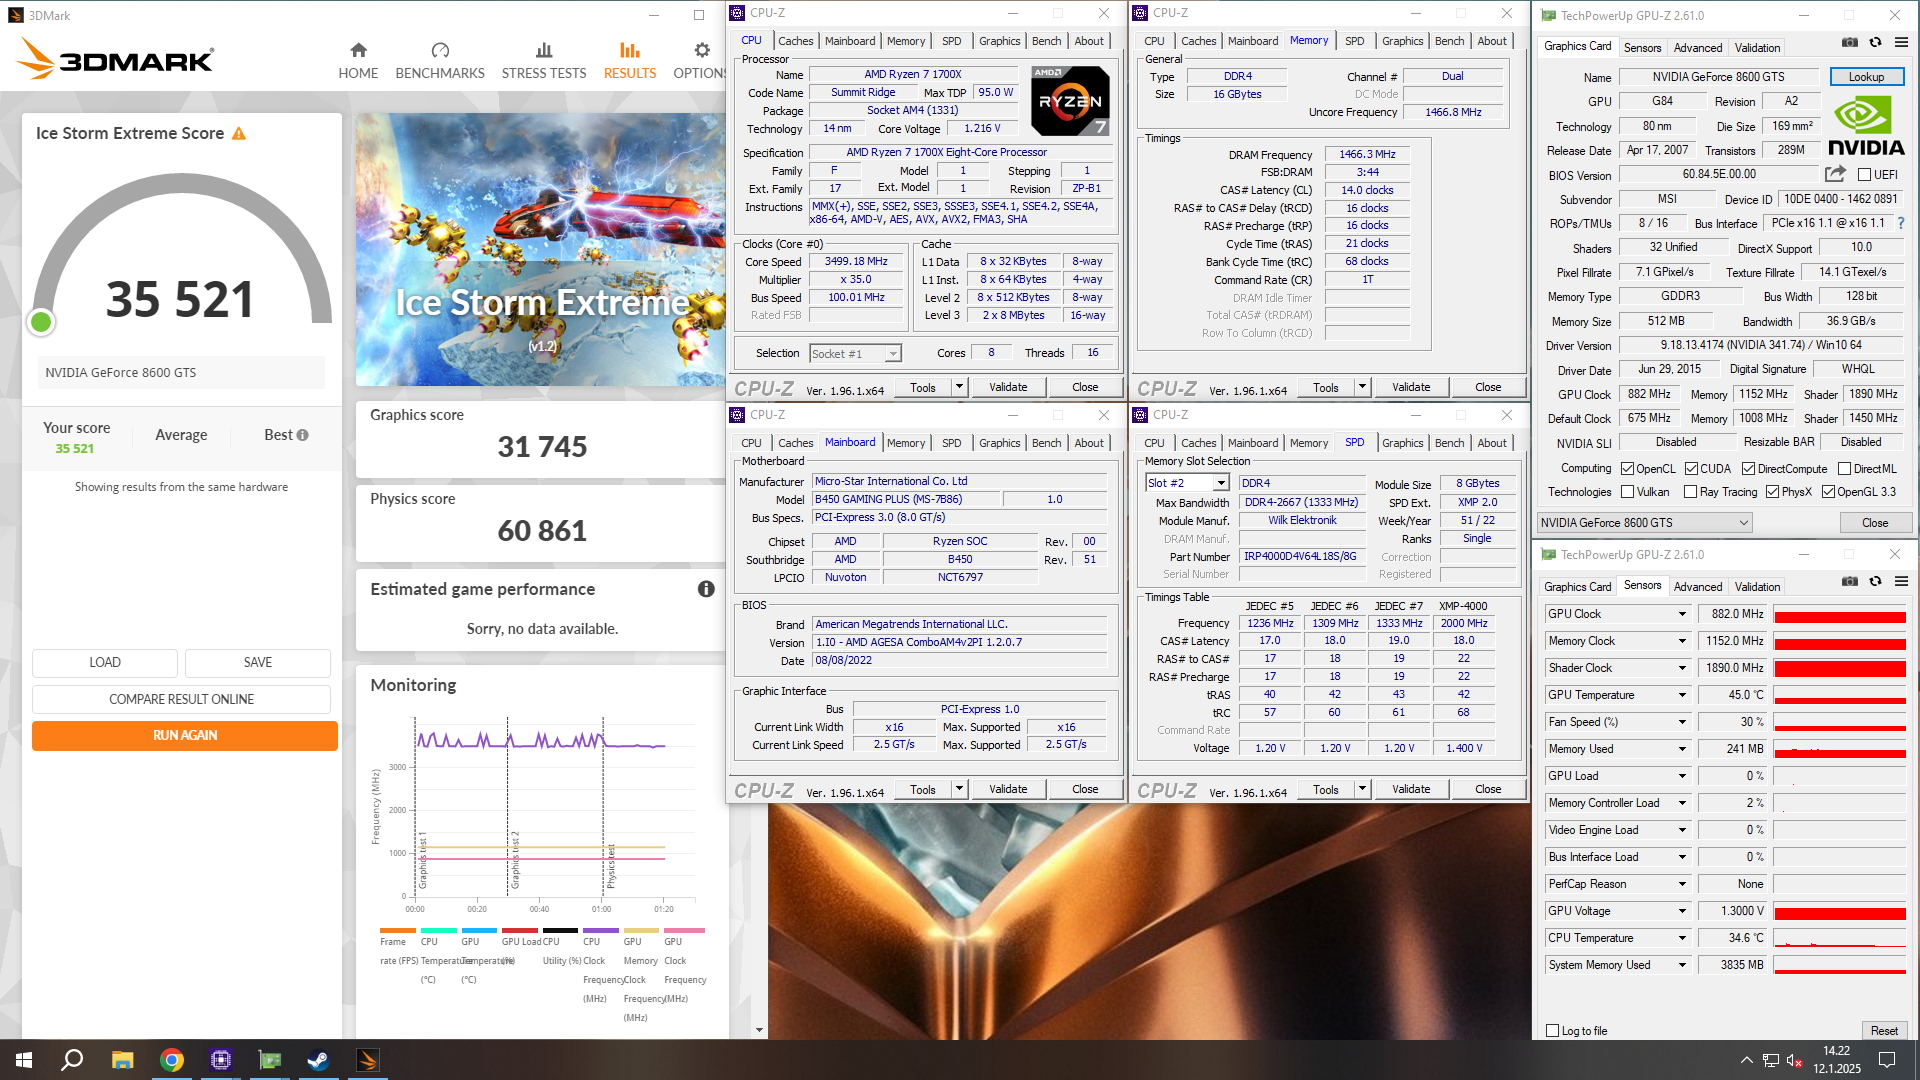The image size is (1920, 1080).
Task: Click the score warning triangle icon
Action: click(x=239, y=134)
